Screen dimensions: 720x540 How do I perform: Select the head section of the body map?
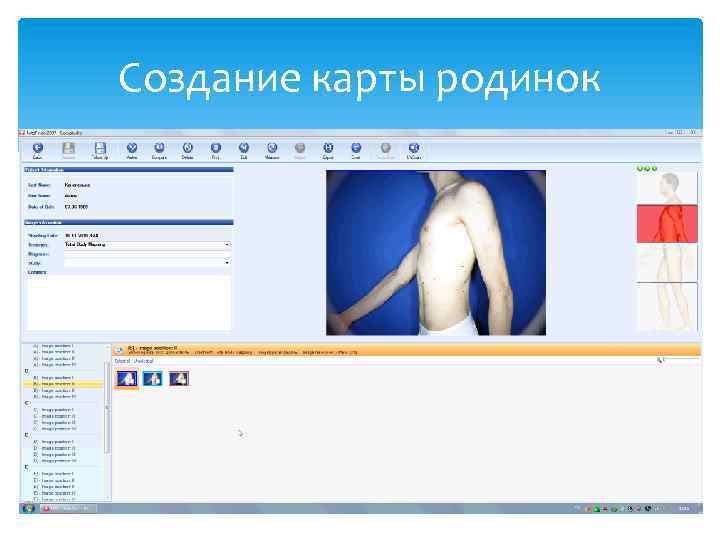tap(667, 188)
